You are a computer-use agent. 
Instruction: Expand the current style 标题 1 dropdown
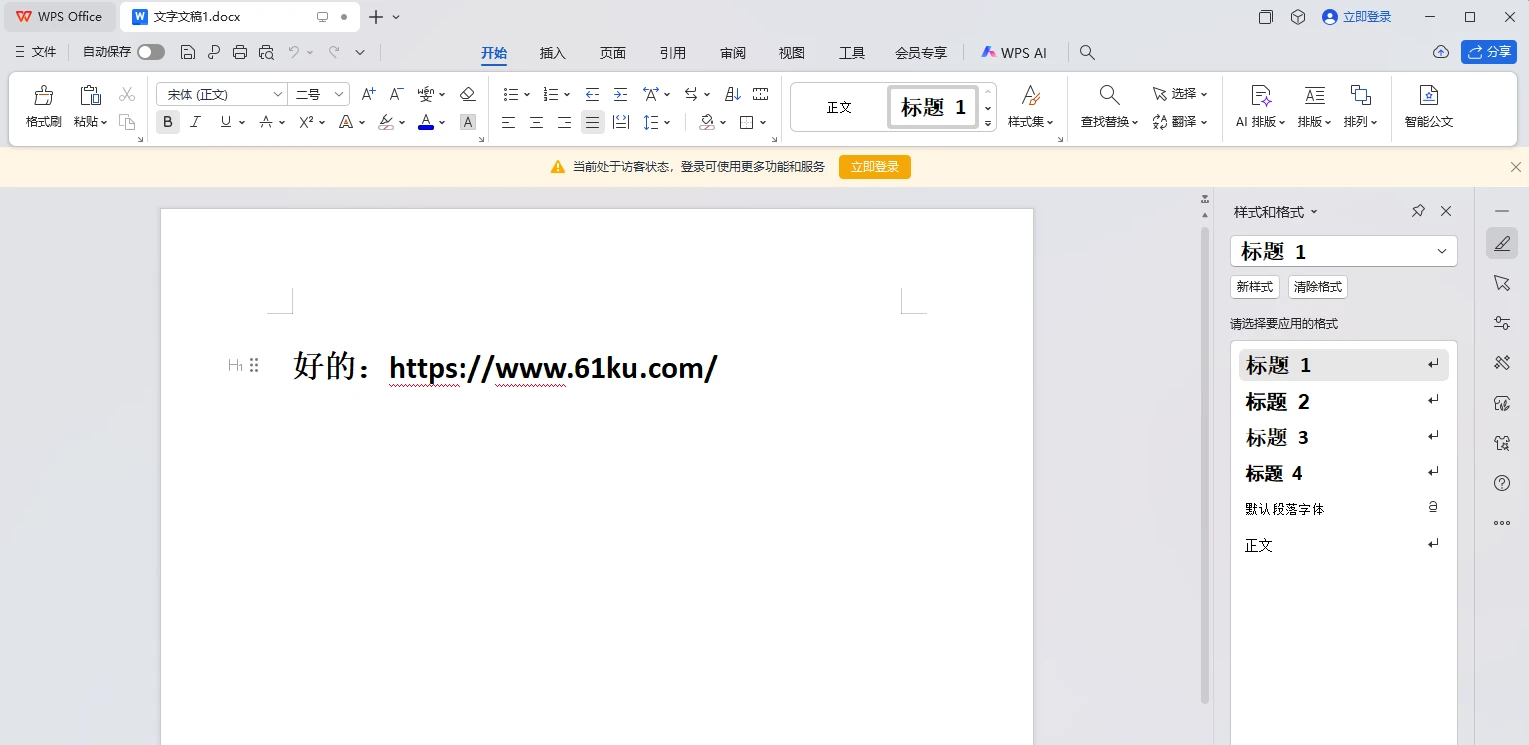1441,251
